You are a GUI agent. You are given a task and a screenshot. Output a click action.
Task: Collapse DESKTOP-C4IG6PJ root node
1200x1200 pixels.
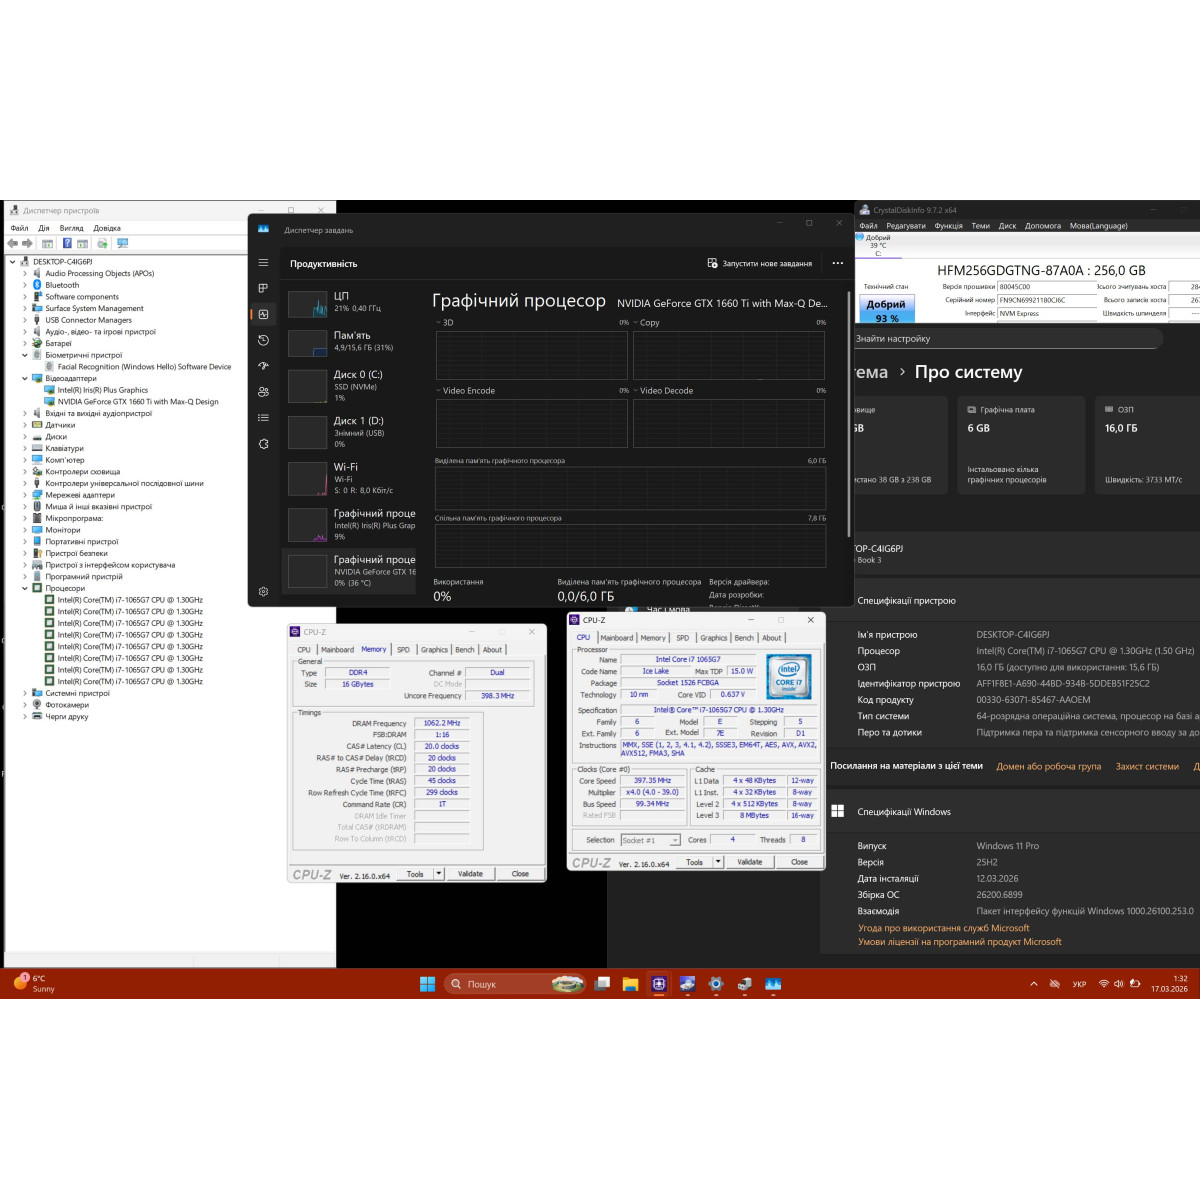pos(13,262)
